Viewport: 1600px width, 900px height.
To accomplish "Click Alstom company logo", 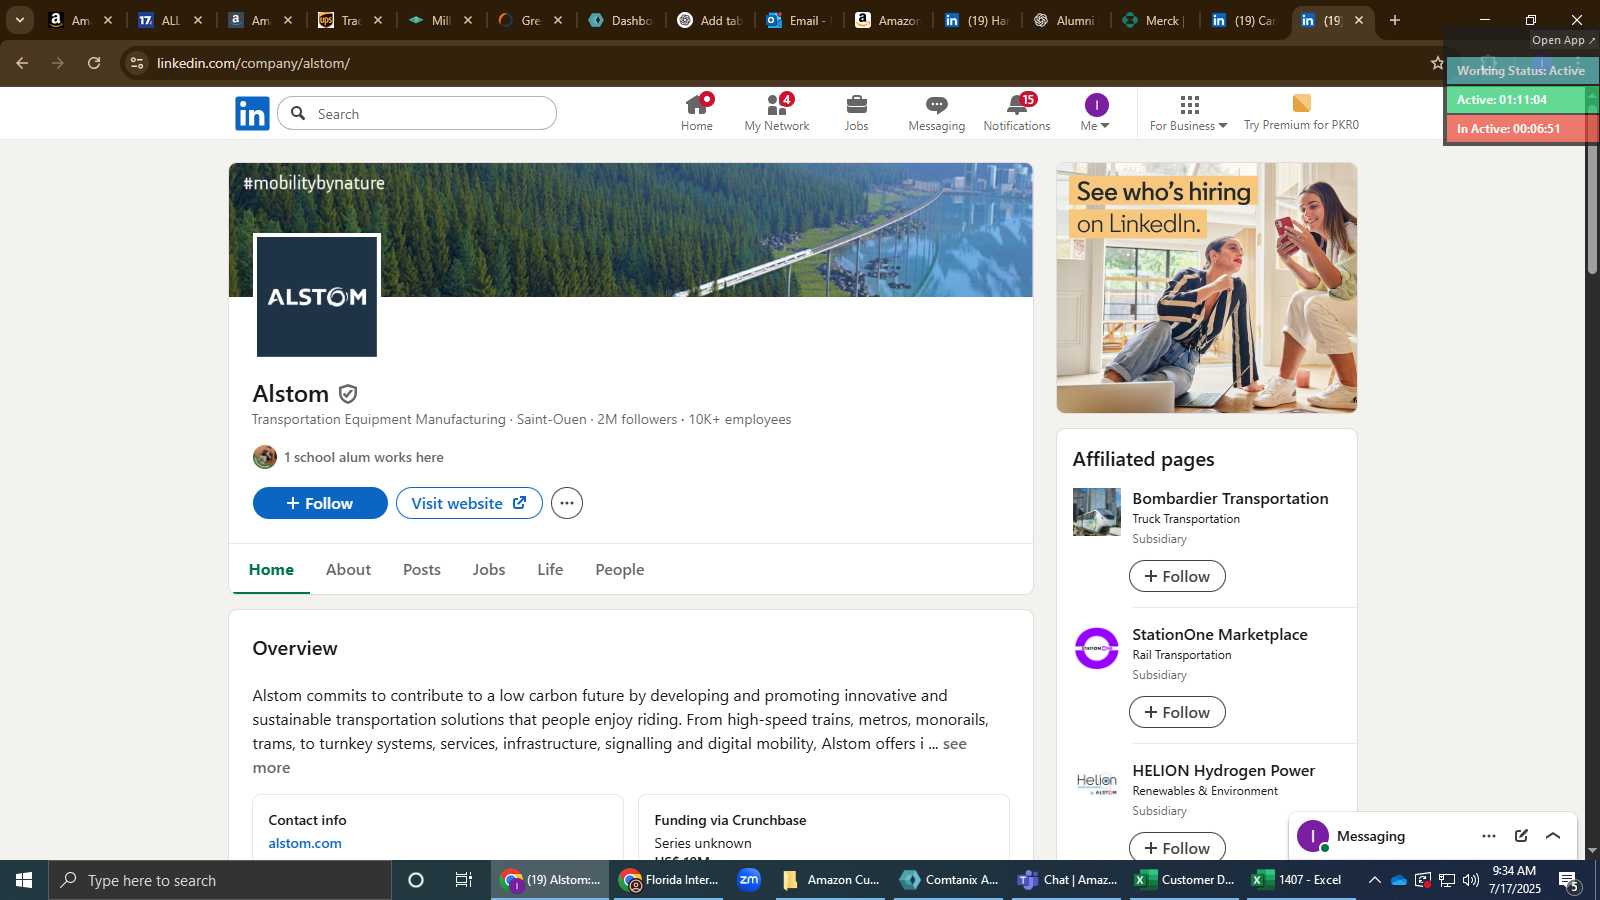I will pos(317,296).
